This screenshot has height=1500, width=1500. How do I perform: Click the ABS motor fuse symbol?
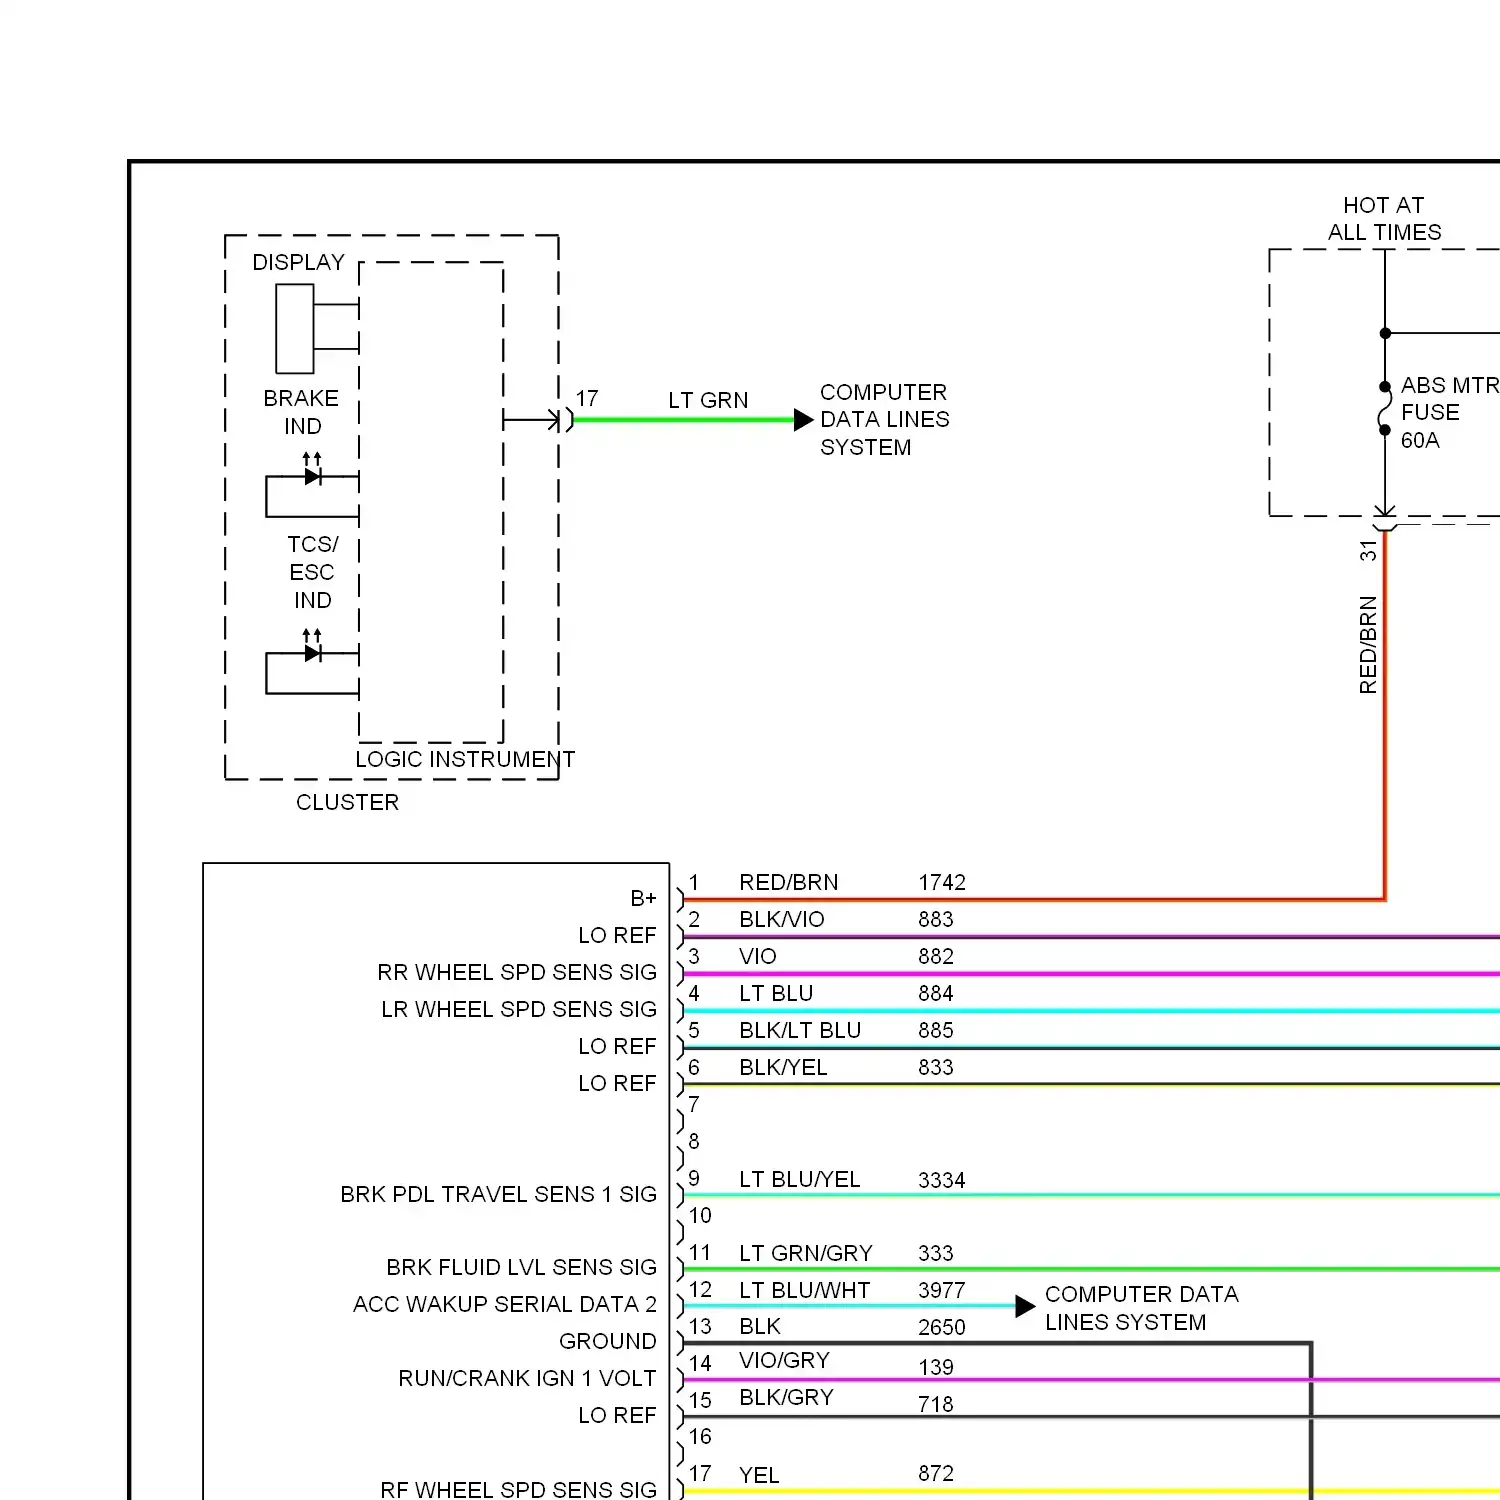coord(1385,408)
